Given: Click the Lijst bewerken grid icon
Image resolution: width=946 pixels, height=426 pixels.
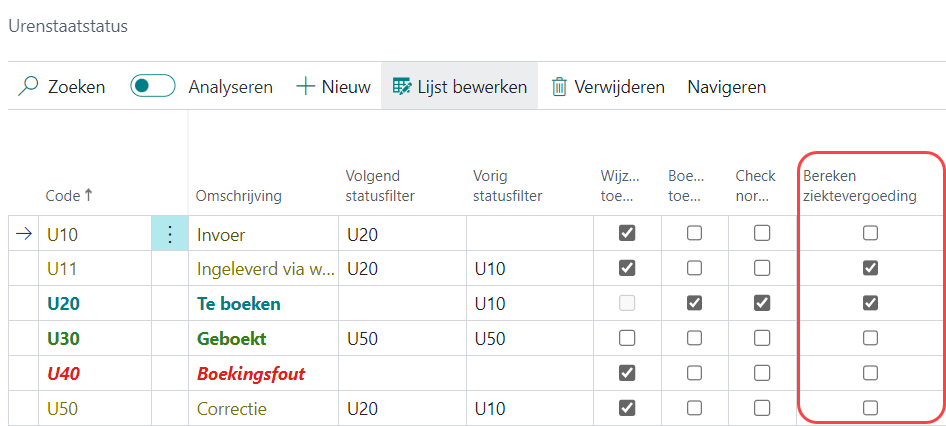Looking at the screenshot, I should 402,87.
